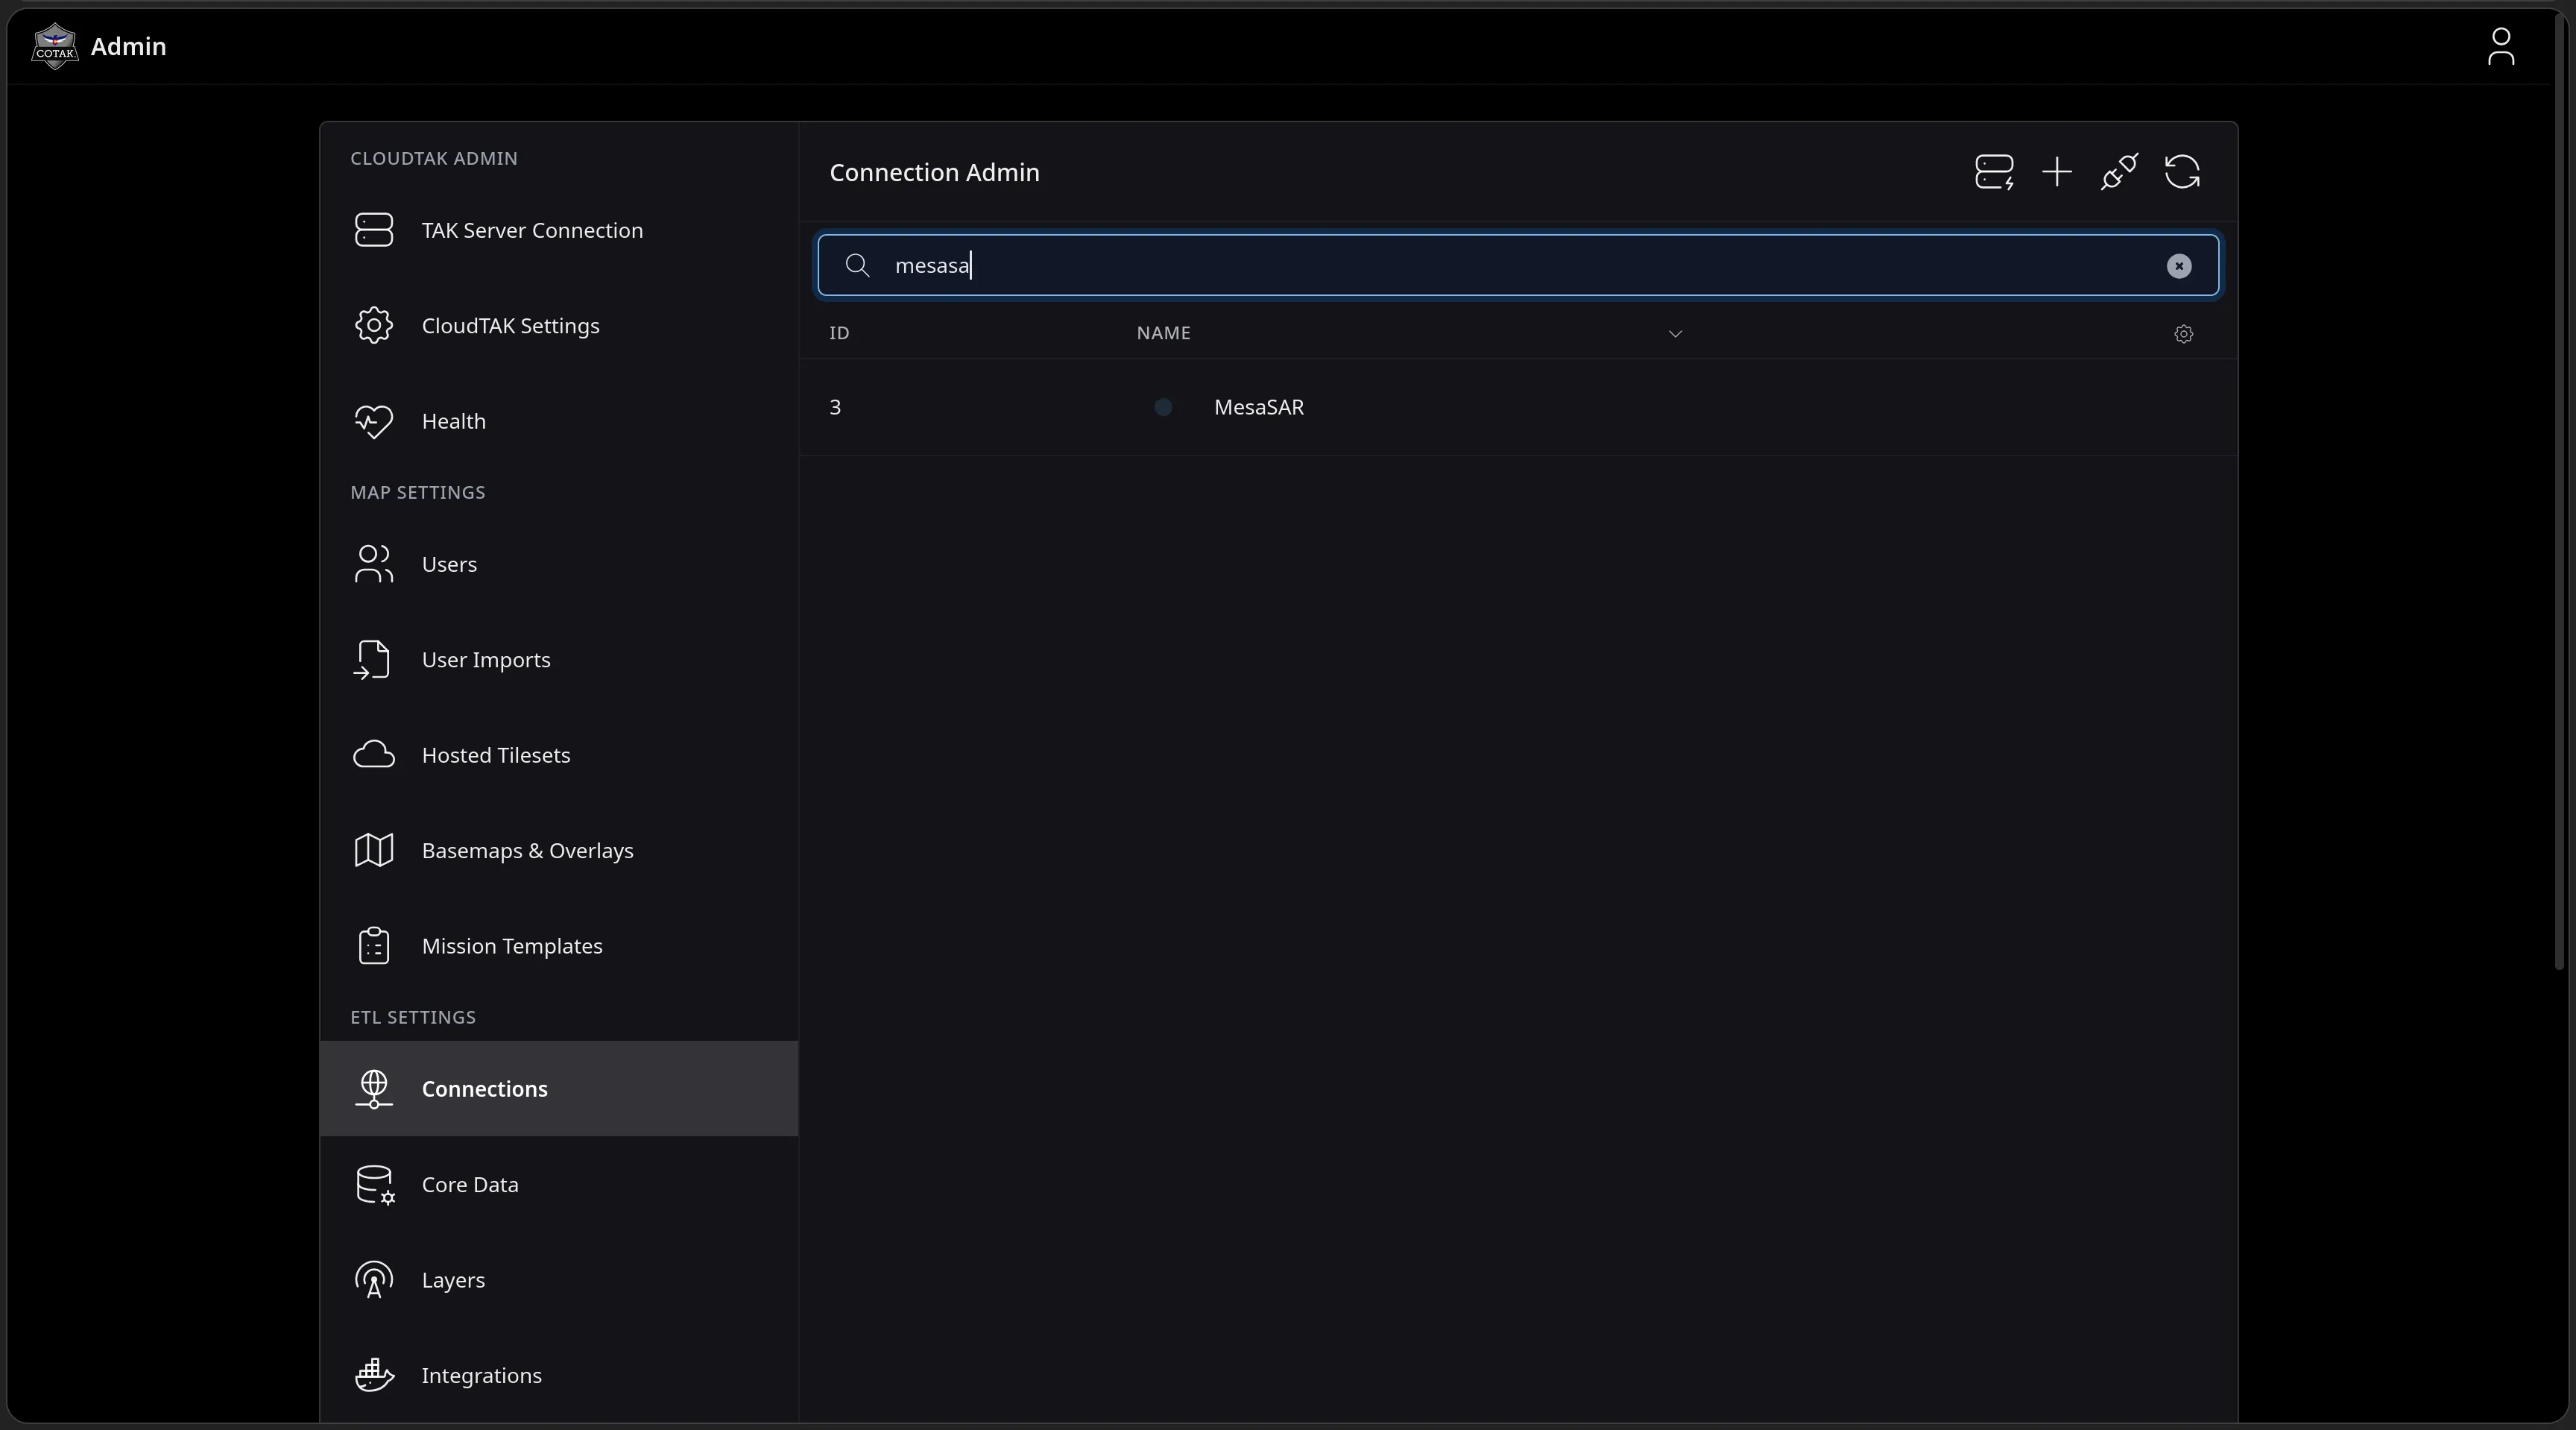Click connection ID 3 cell

(835, 407)
